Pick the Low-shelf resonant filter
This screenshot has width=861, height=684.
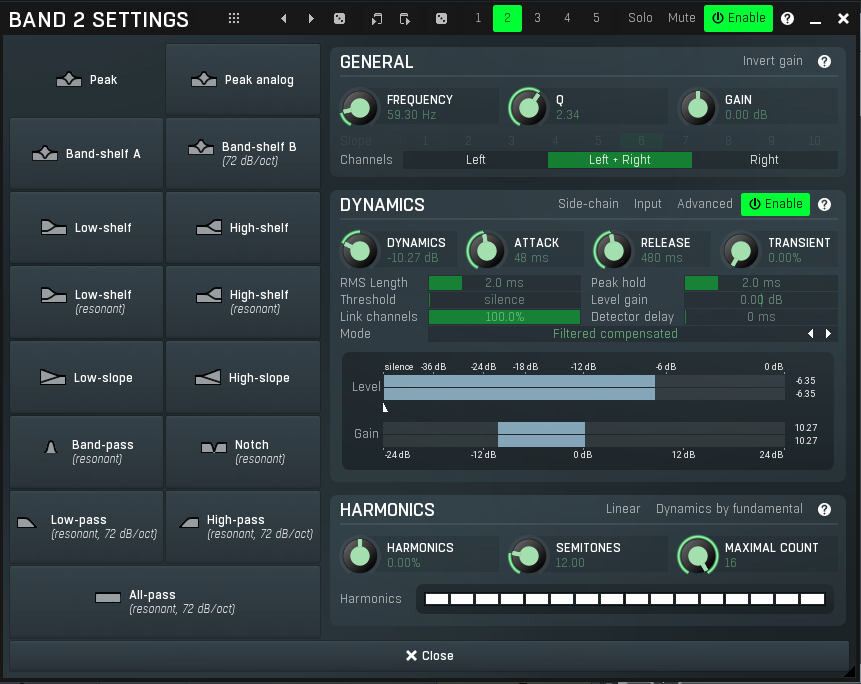[x=87, y=302]
